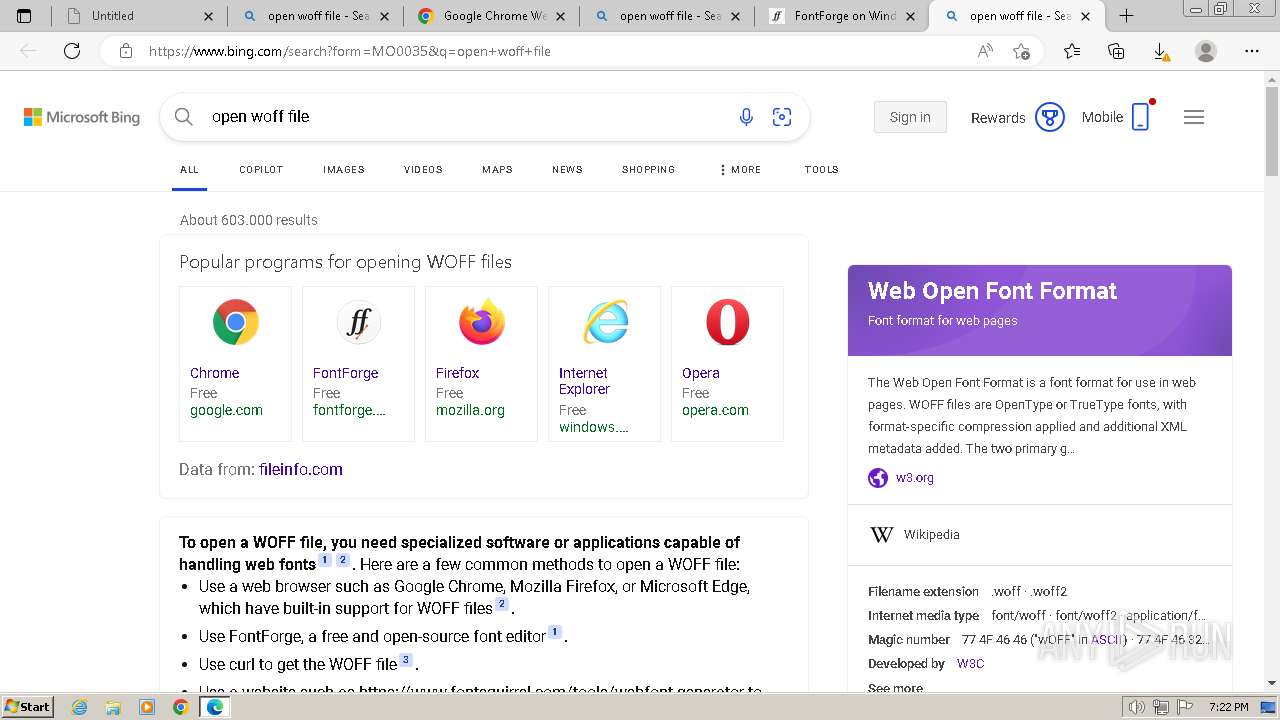The height and width of the screenshot is (720, 1280).
Task: Click the Wikipedia logo icon
Action: [881, 535]
